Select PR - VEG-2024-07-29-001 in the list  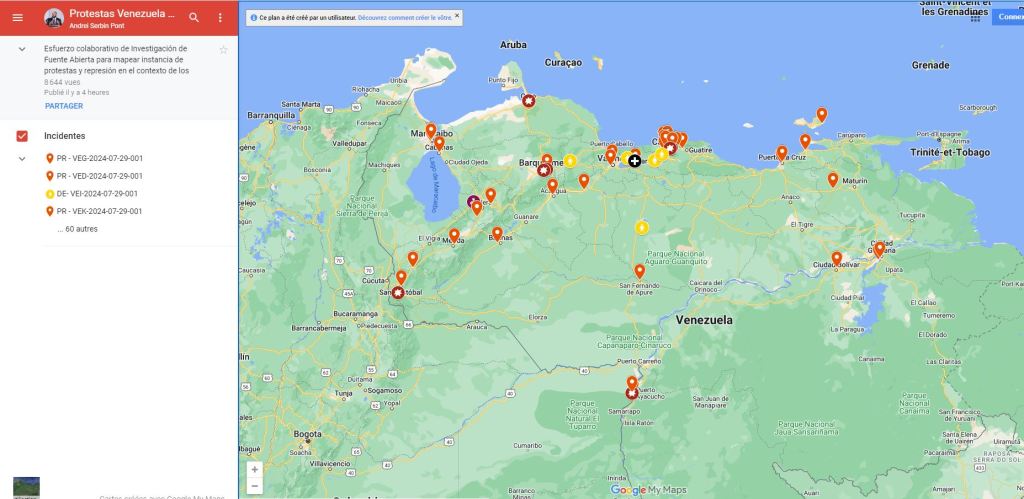[x=99, y=159]
